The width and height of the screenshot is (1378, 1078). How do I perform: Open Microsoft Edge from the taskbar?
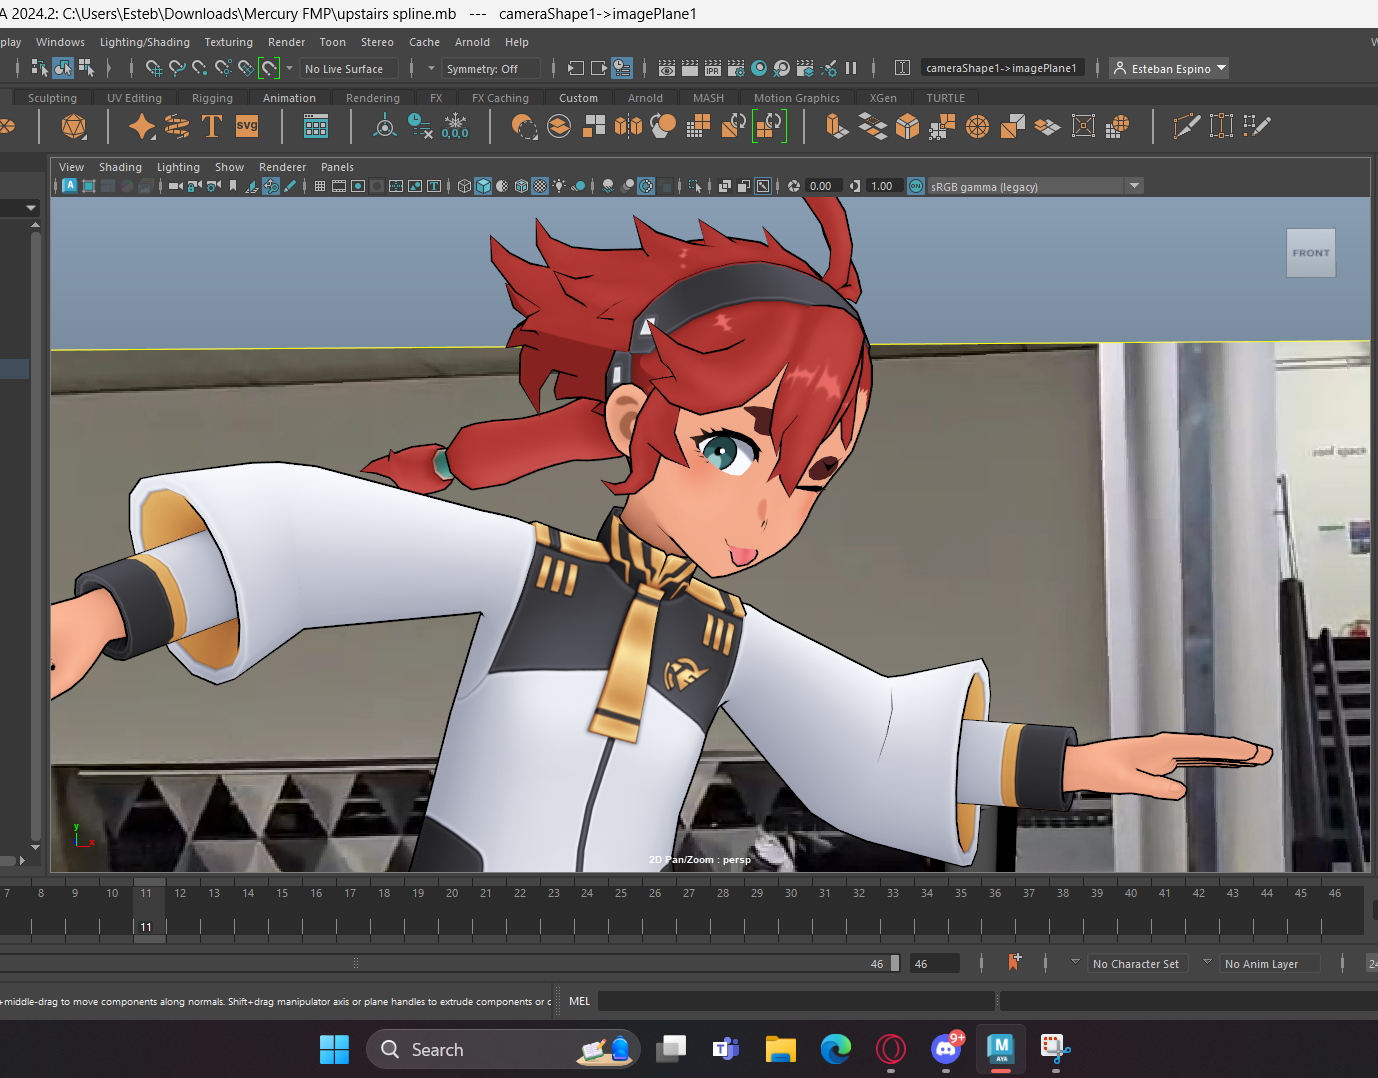point(836,1049)
